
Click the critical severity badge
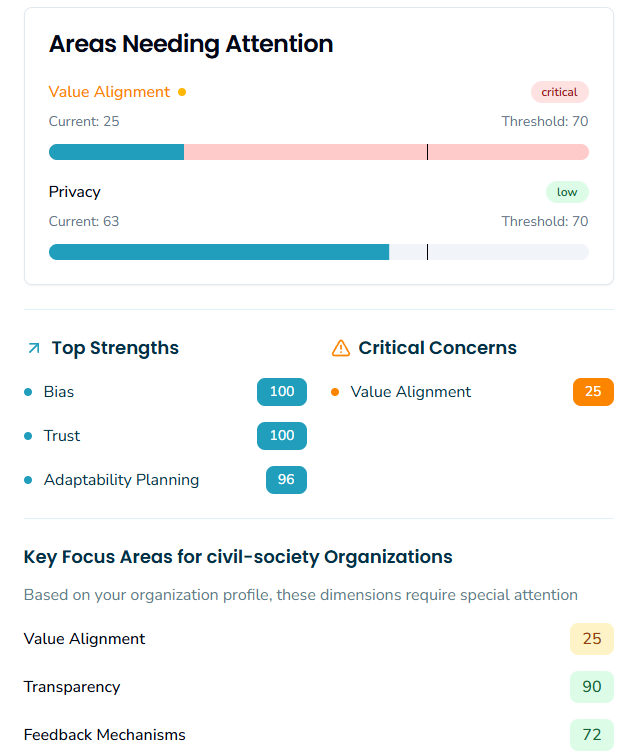559,92
